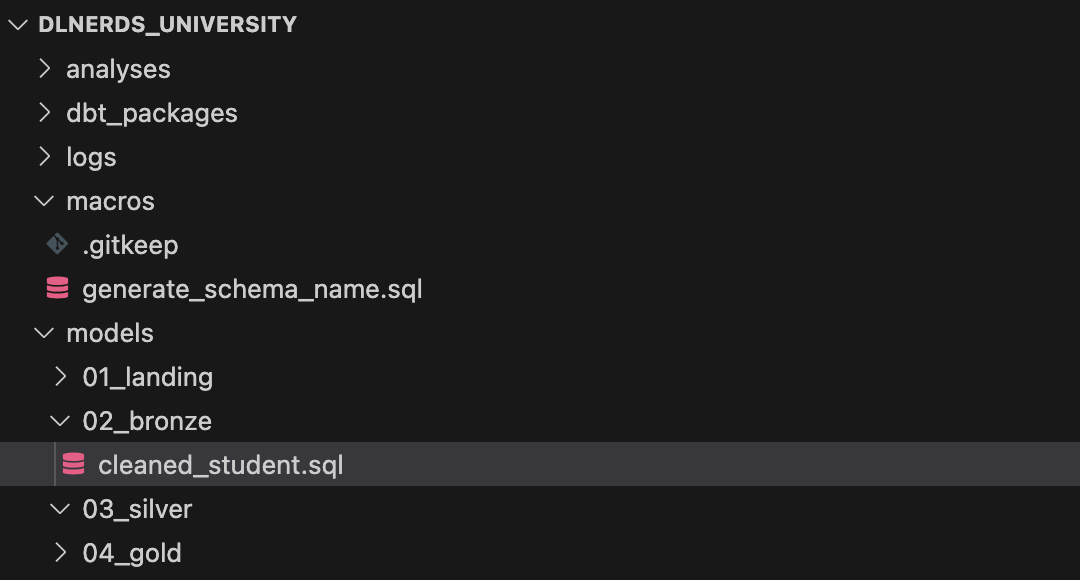The width and height of the screenshot is (1080, 580).
Task: Collapse the models folder
Action: 44,332
